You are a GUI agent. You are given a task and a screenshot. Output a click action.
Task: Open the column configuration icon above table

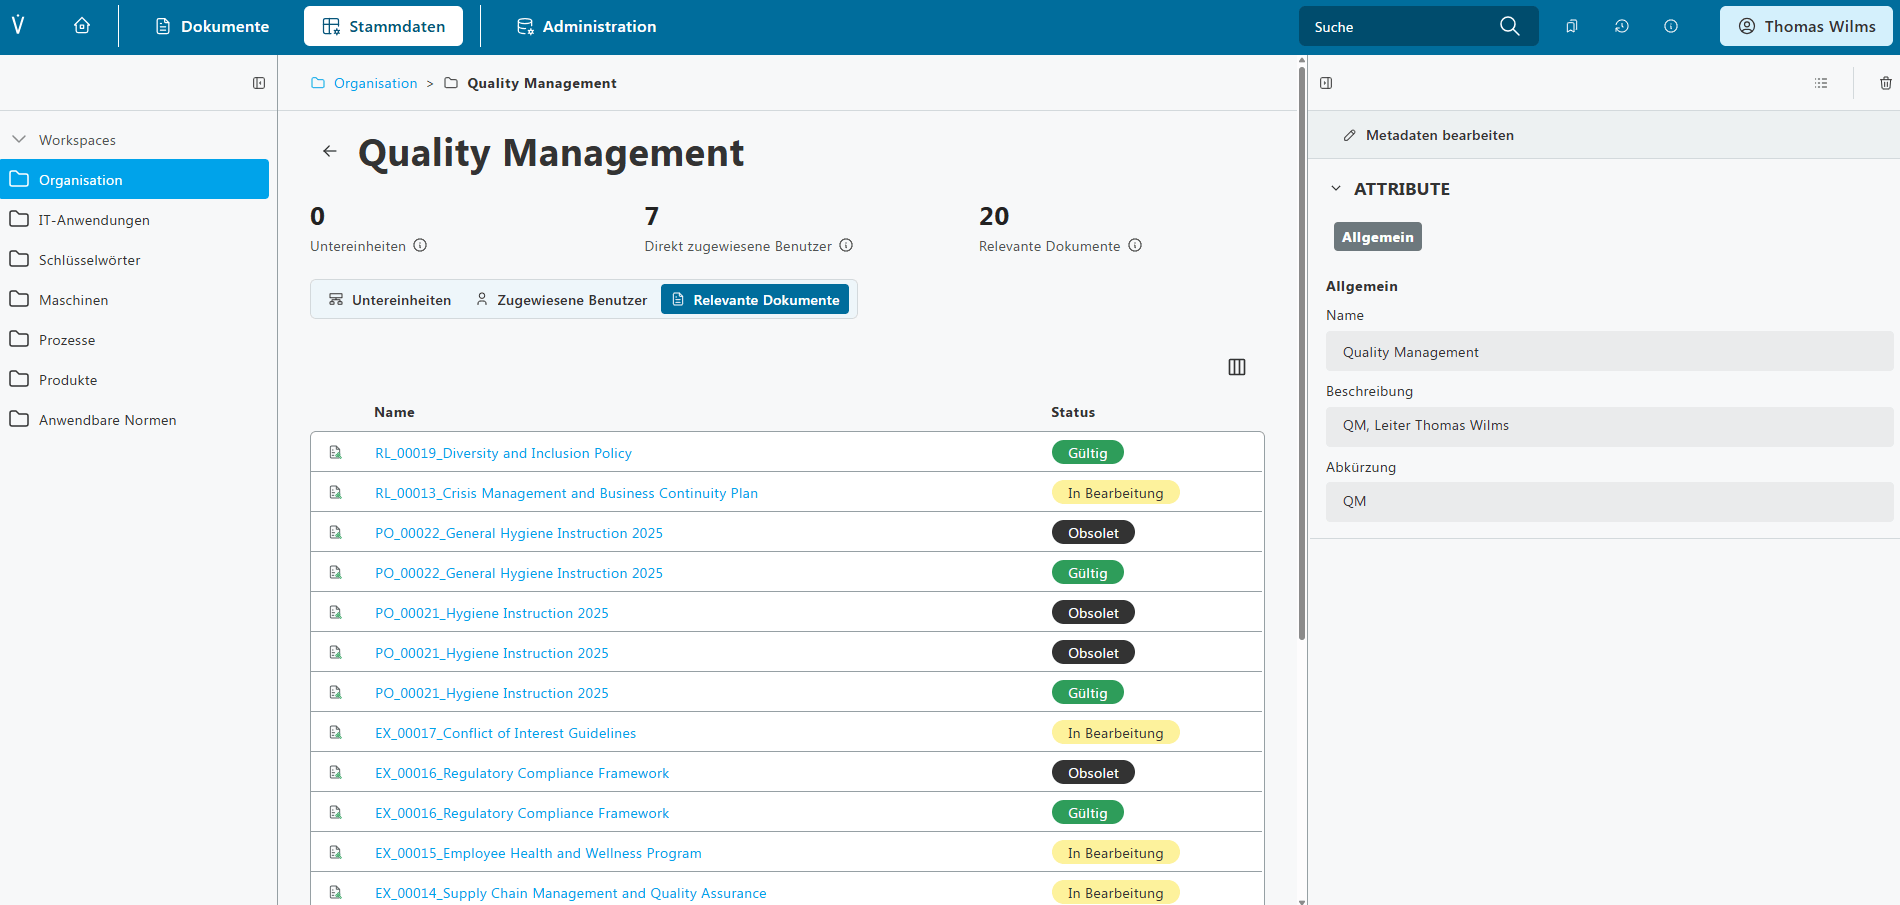(x=1236, y=367)
